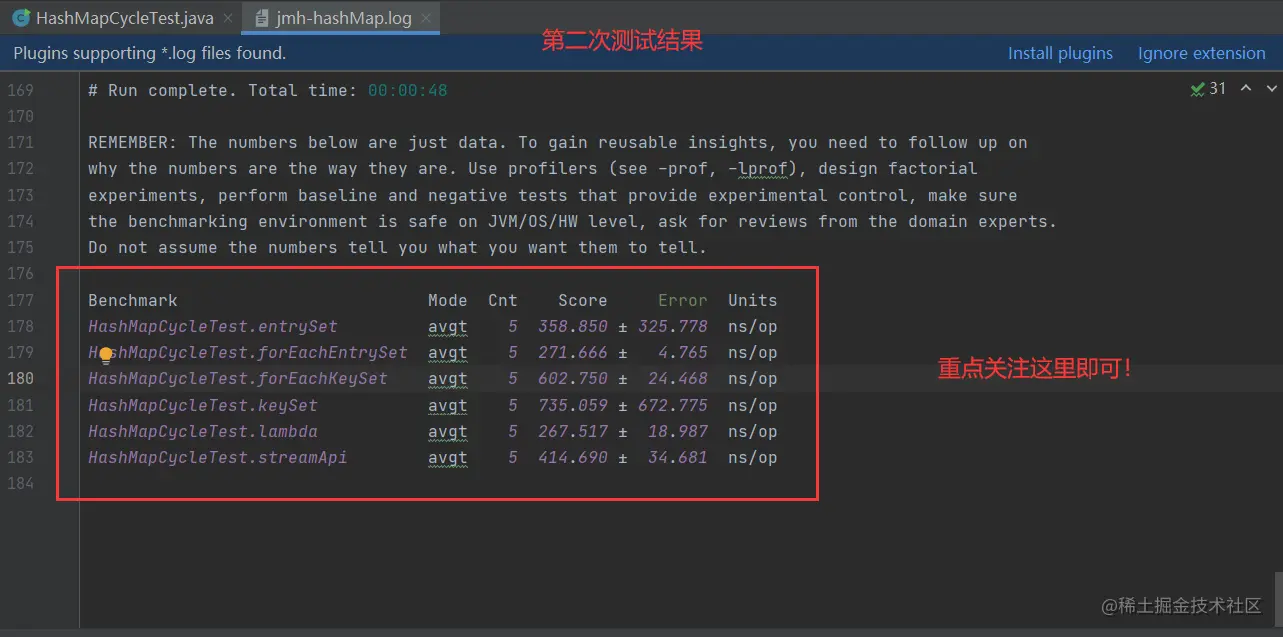Click the keySet error value 672.775
The height and width of the screenshot is (637, 1283).
click(x=673, y=405)
